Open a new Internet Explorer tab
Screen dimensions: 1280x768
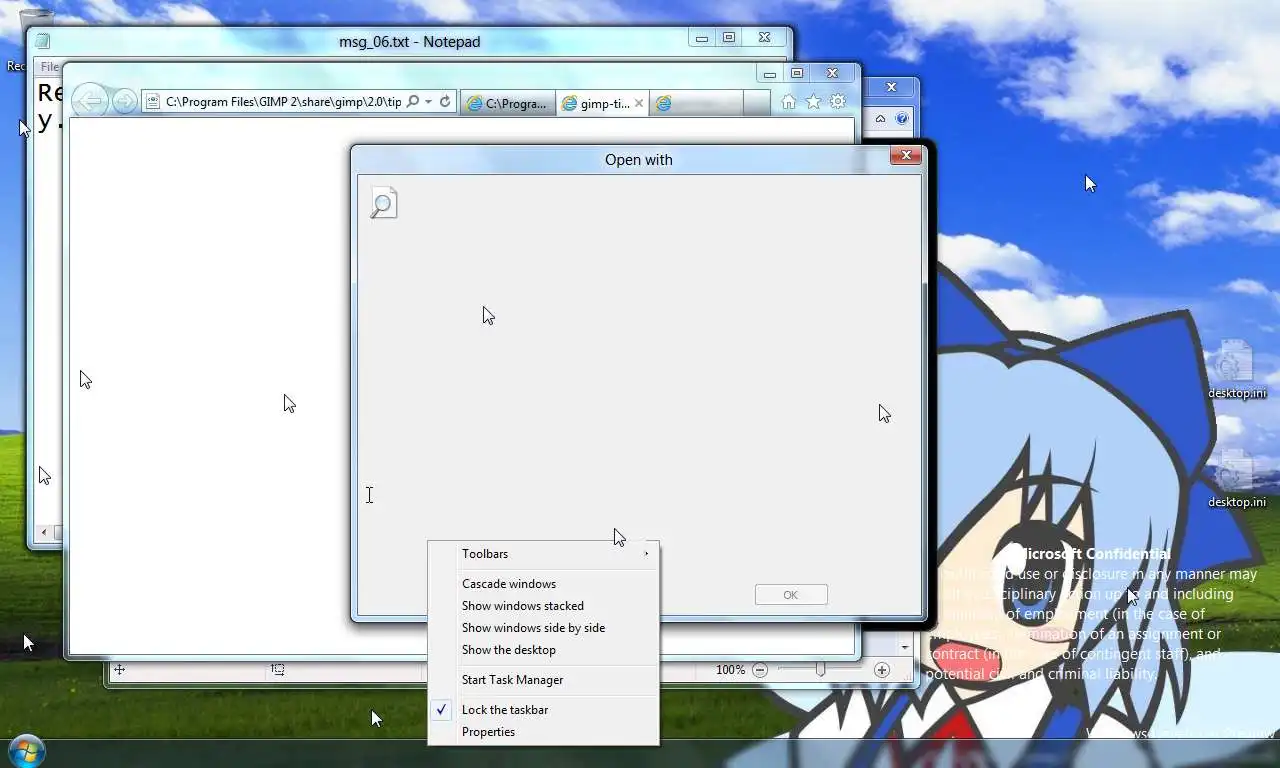tap(757, 103)
